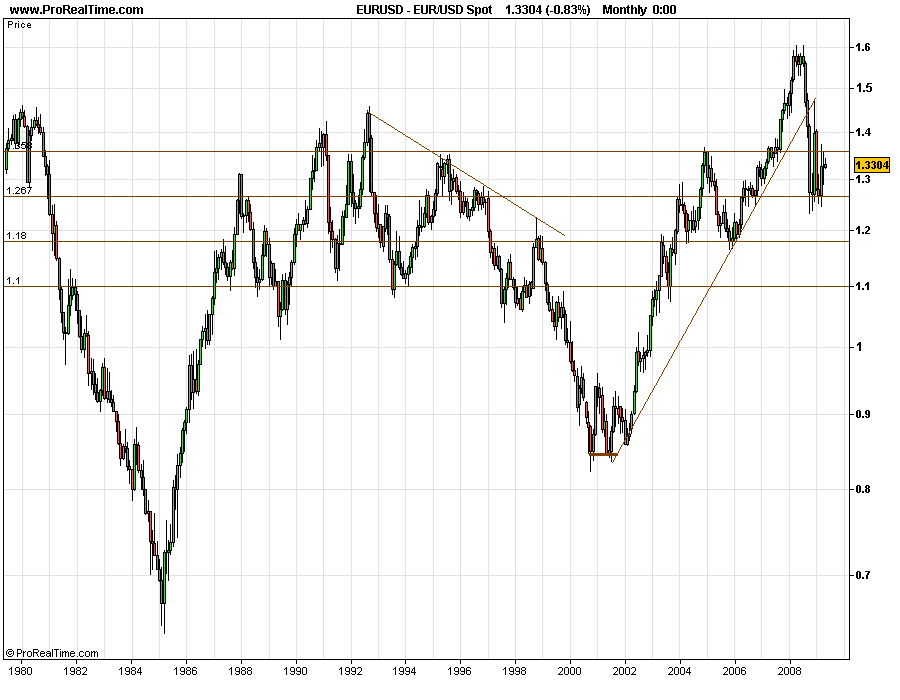Click the 2004 x-axis year label
The height and width of the screenshot is (700, 900).
tap(680, 671)
